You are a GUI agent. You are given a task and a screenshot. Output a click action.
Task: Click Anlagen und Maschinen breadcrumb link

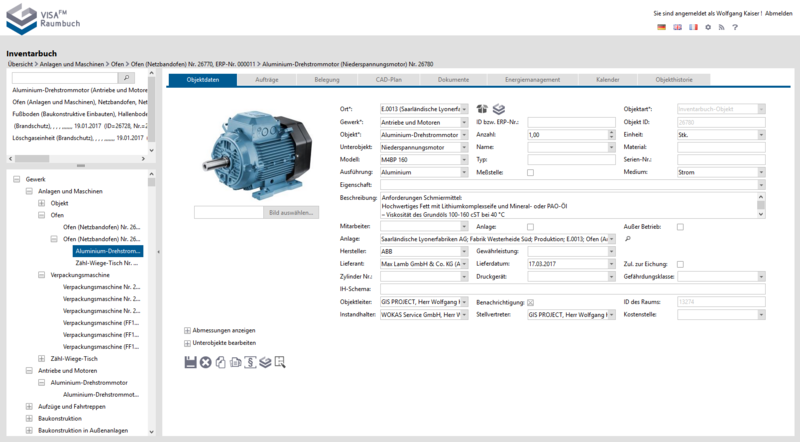click(x=71, y=64)
